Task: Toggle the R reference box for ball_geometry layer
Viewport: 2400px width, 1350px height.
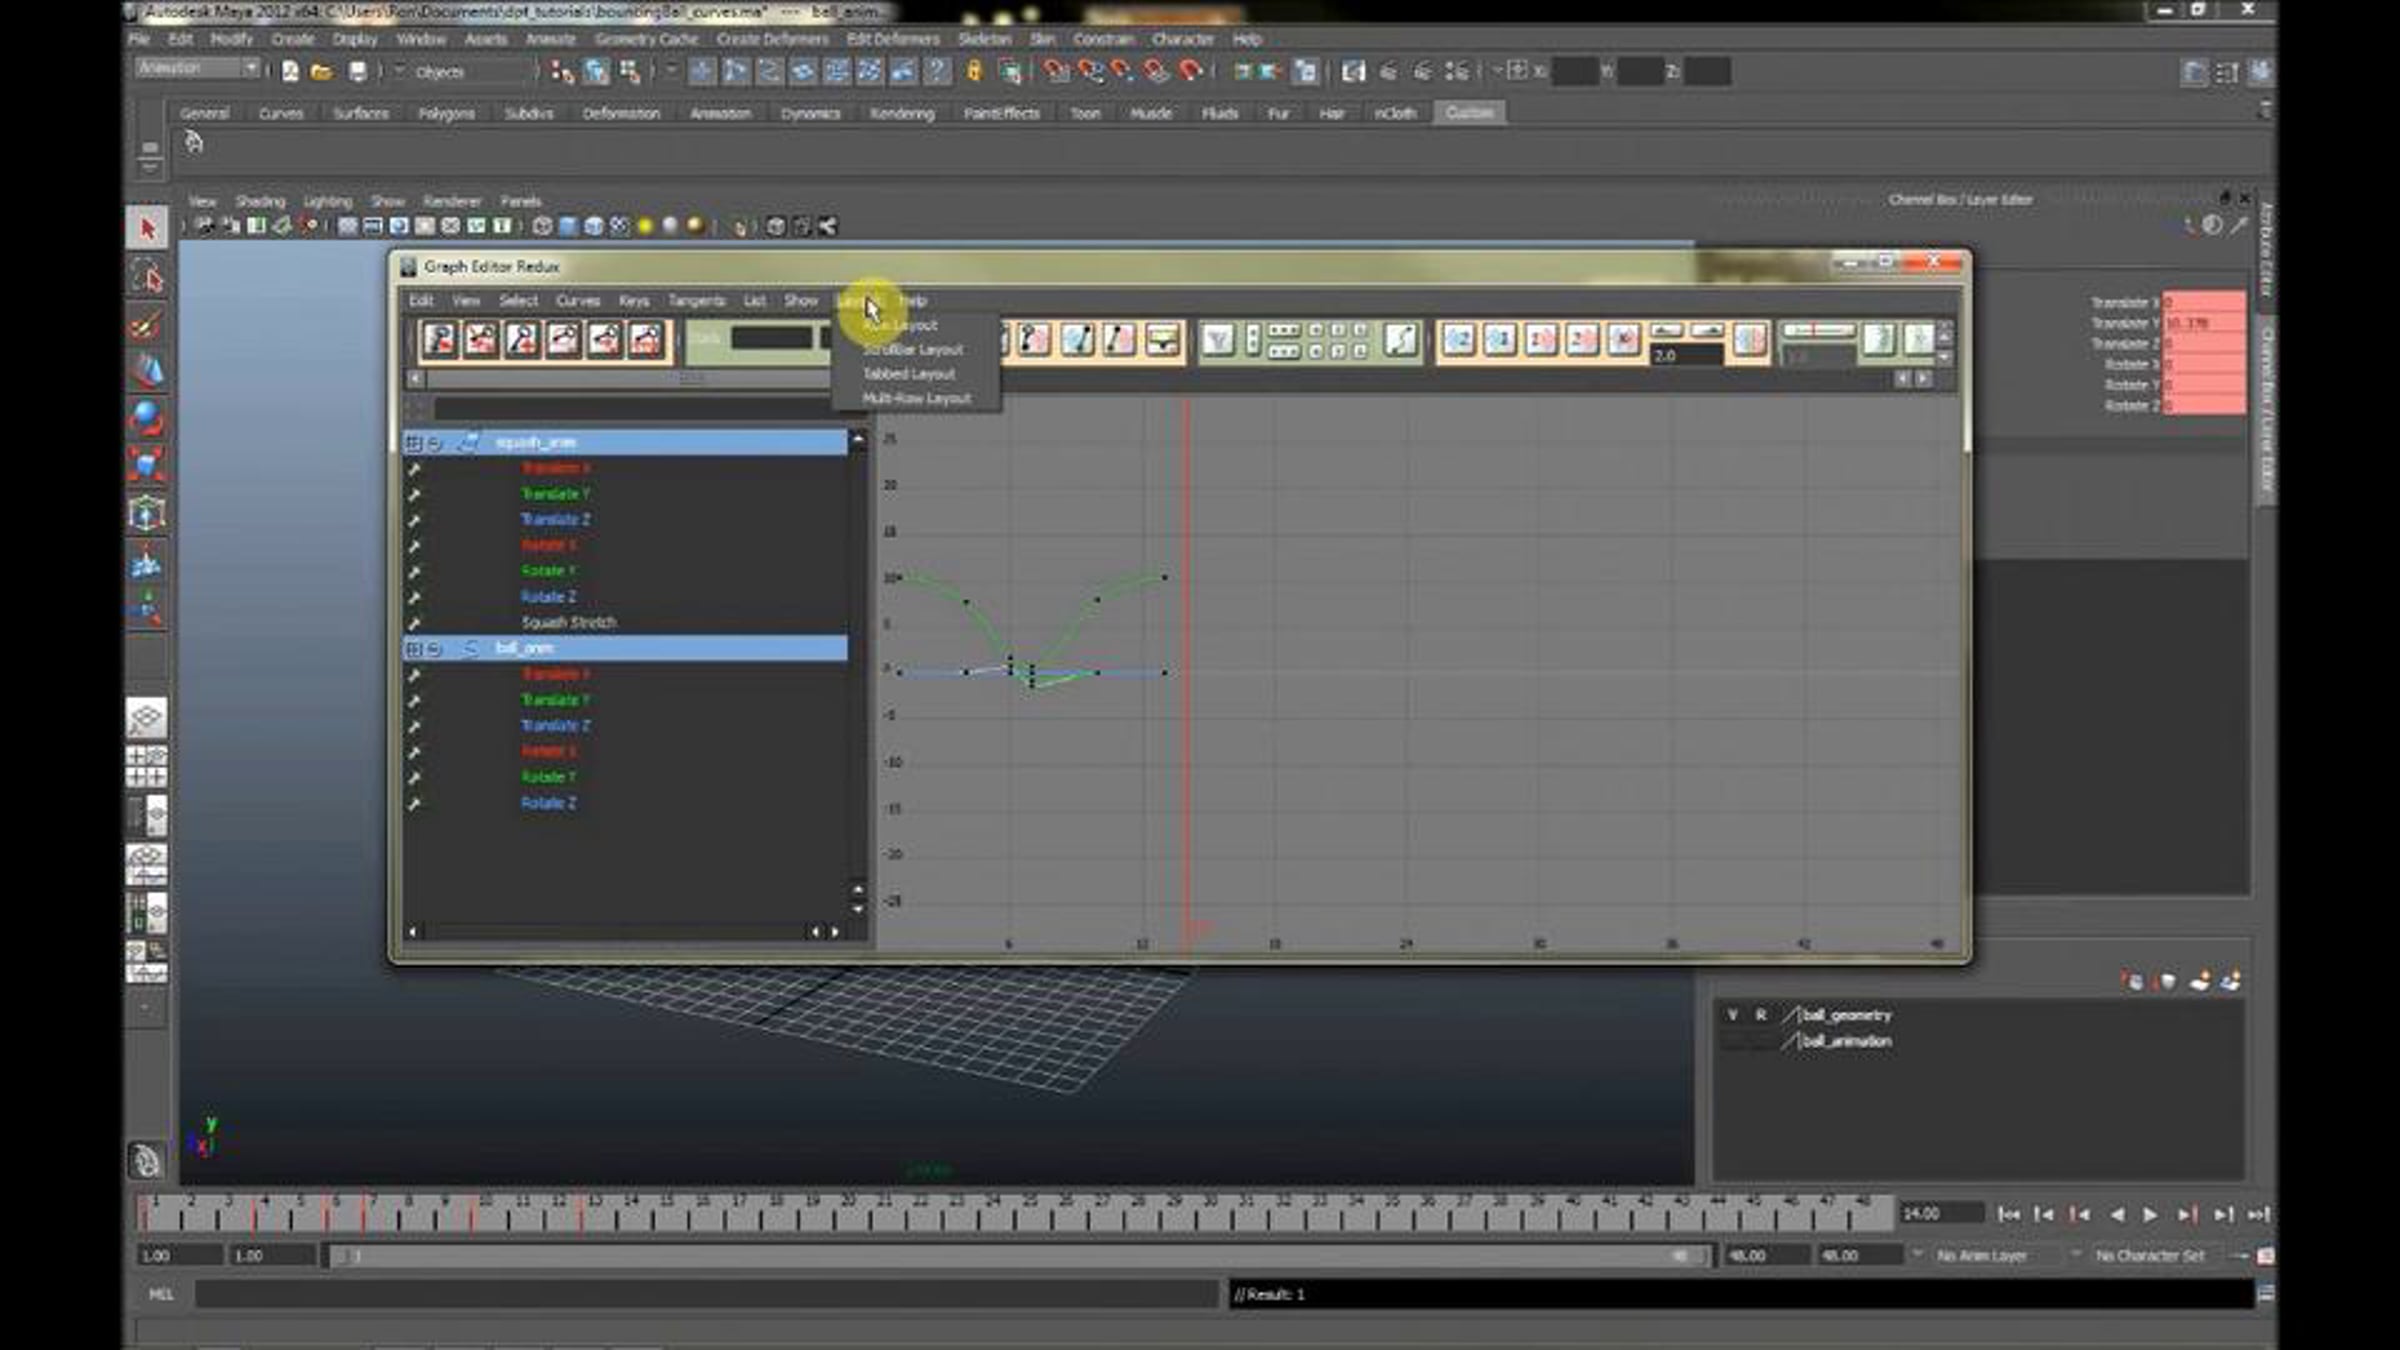Action: [1761, 1015]
